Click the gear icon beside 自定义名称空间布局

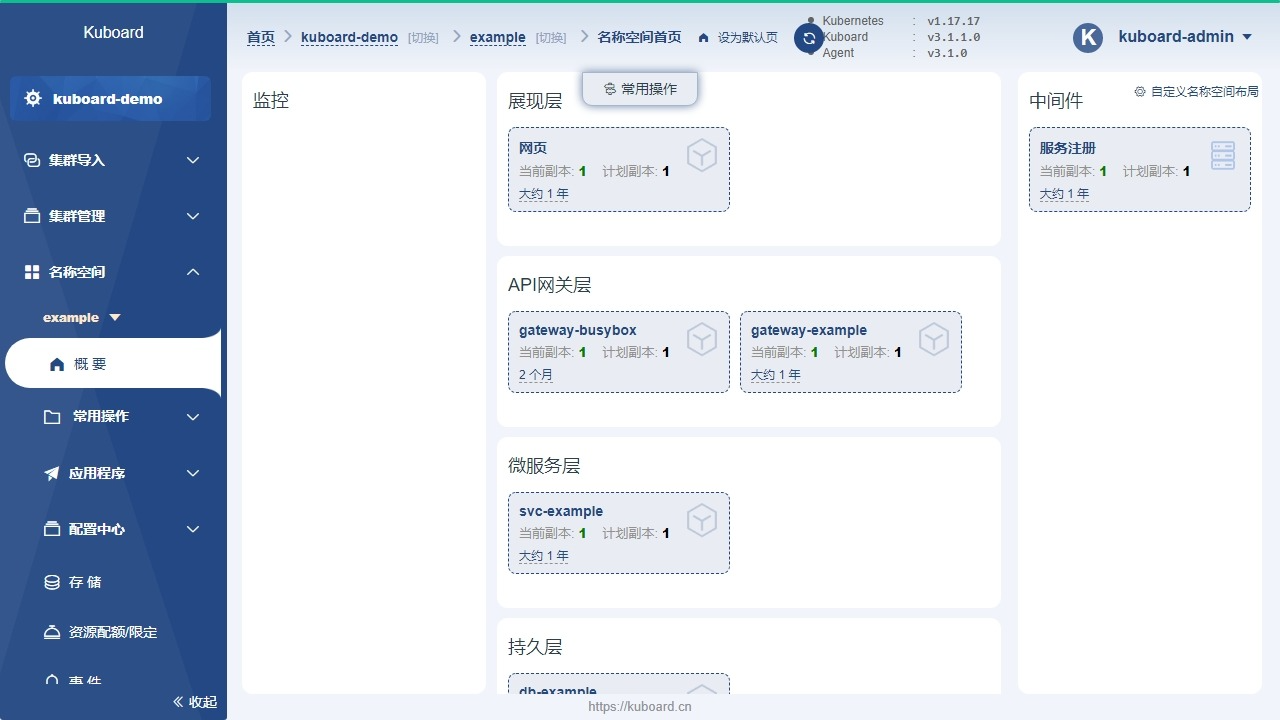(x=1140, y=91)
